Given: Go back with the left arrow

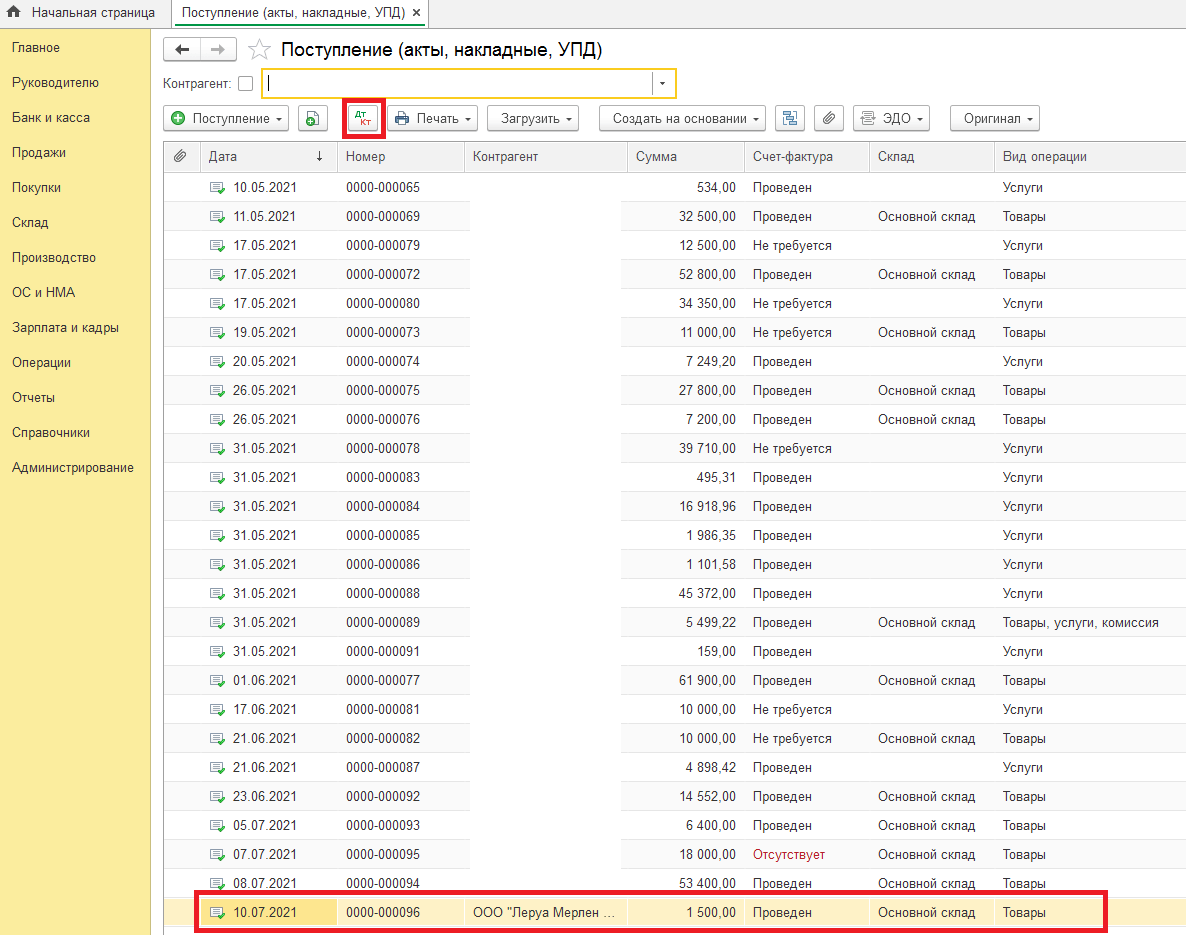Looking at the screenshot, I should click(182, 50).
